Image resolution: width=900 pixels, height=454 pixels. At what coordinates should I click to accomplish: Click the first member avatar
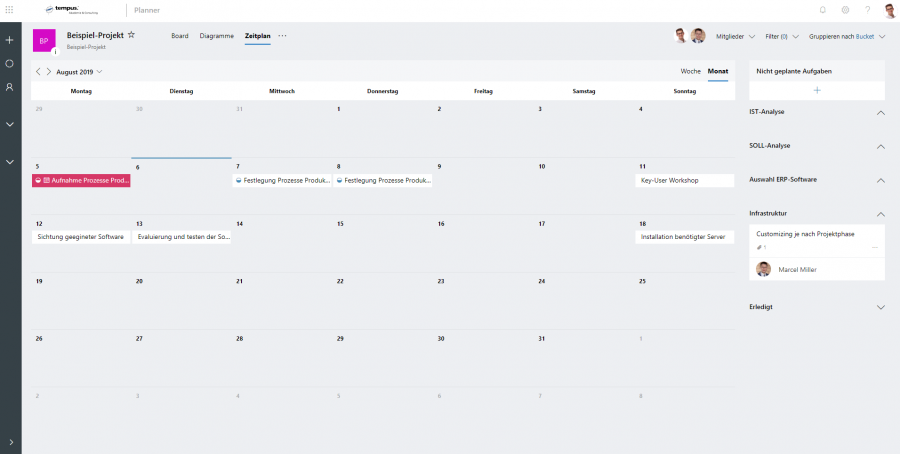point(681,36)
